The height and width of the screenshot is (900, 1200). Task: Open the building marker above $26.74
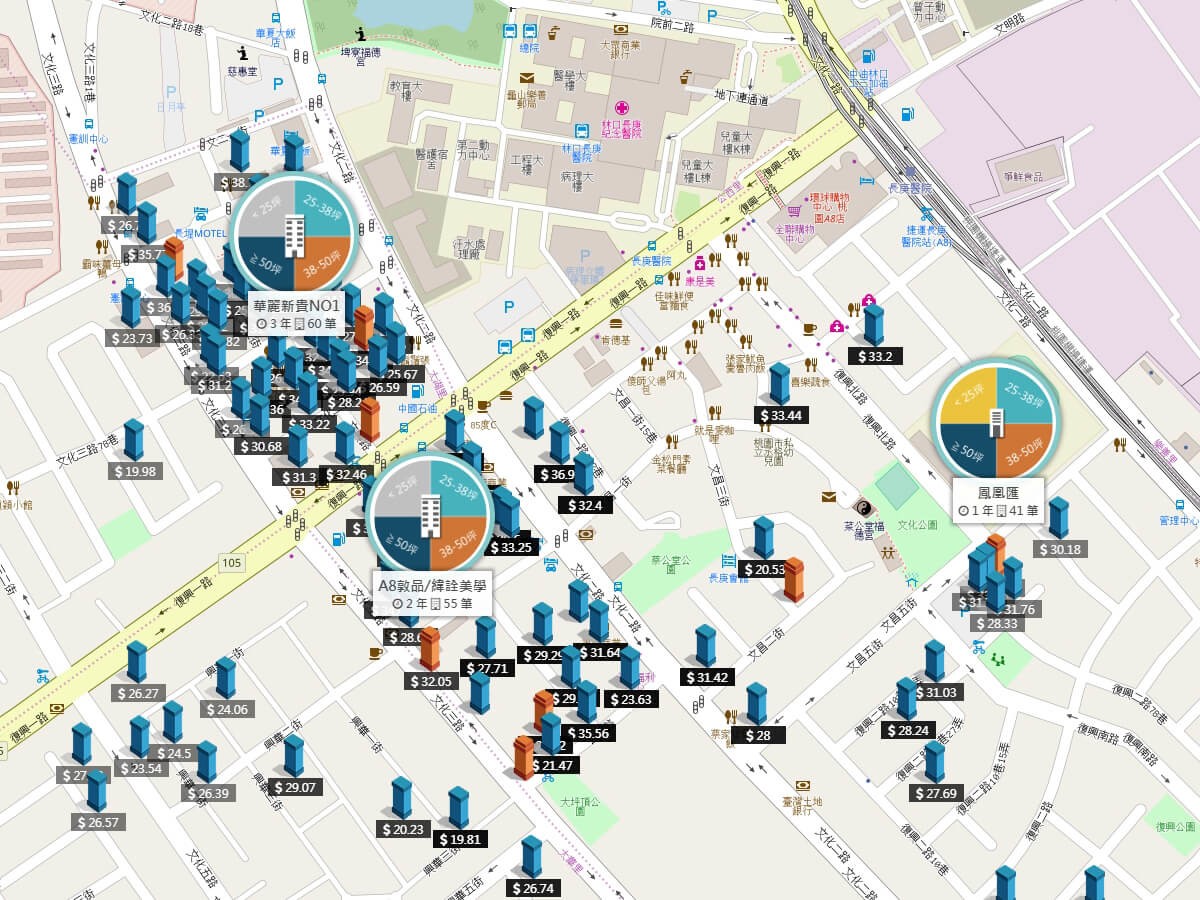pos(532,857)
